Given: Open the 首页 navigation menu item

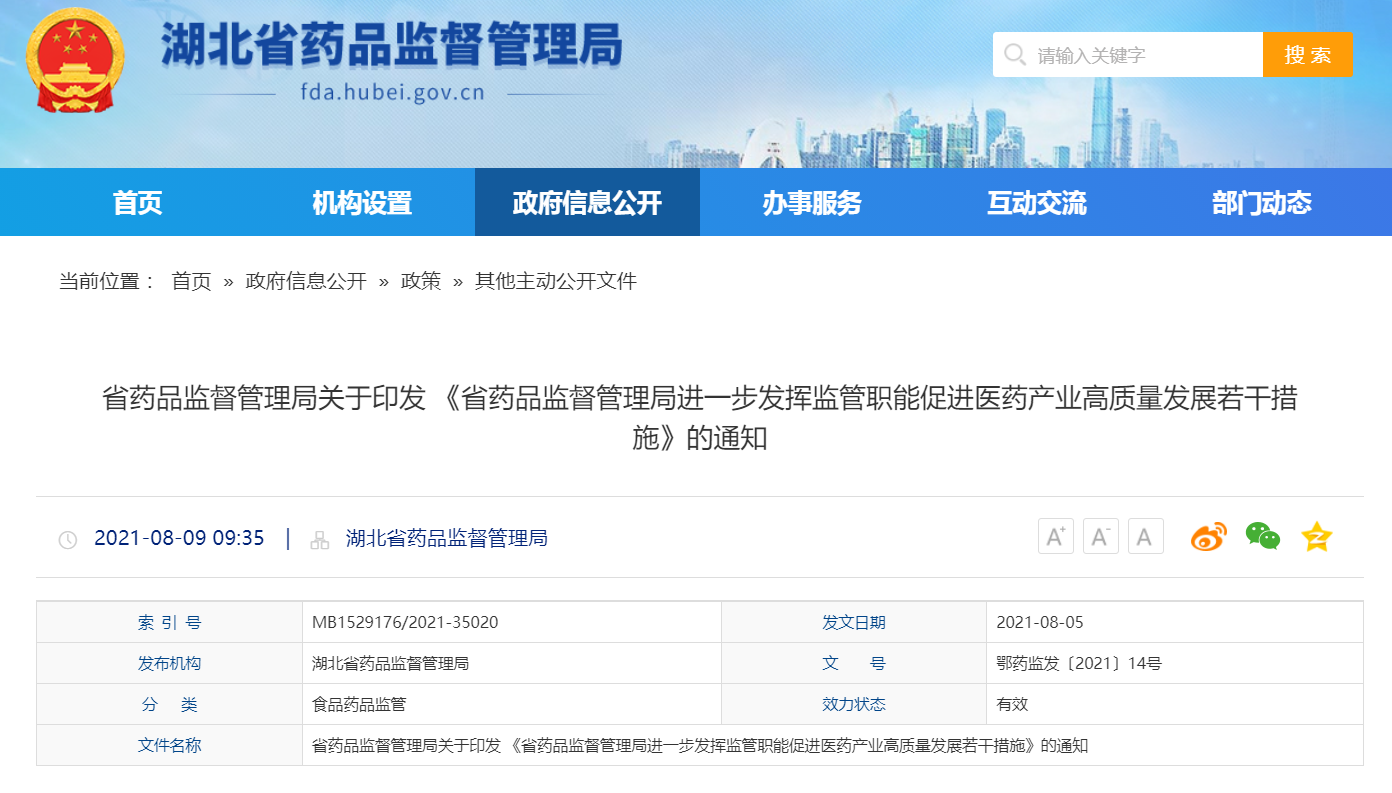Looking at the screenshot, I should 137,203.
